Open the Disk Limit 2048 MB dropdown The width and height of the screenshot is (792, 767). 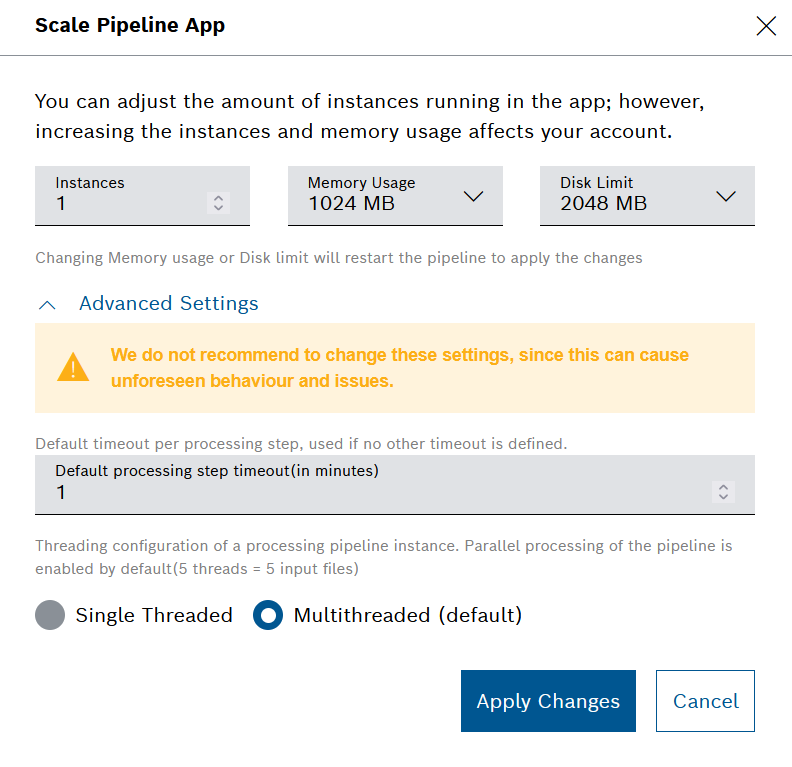[x=630, y=196]
